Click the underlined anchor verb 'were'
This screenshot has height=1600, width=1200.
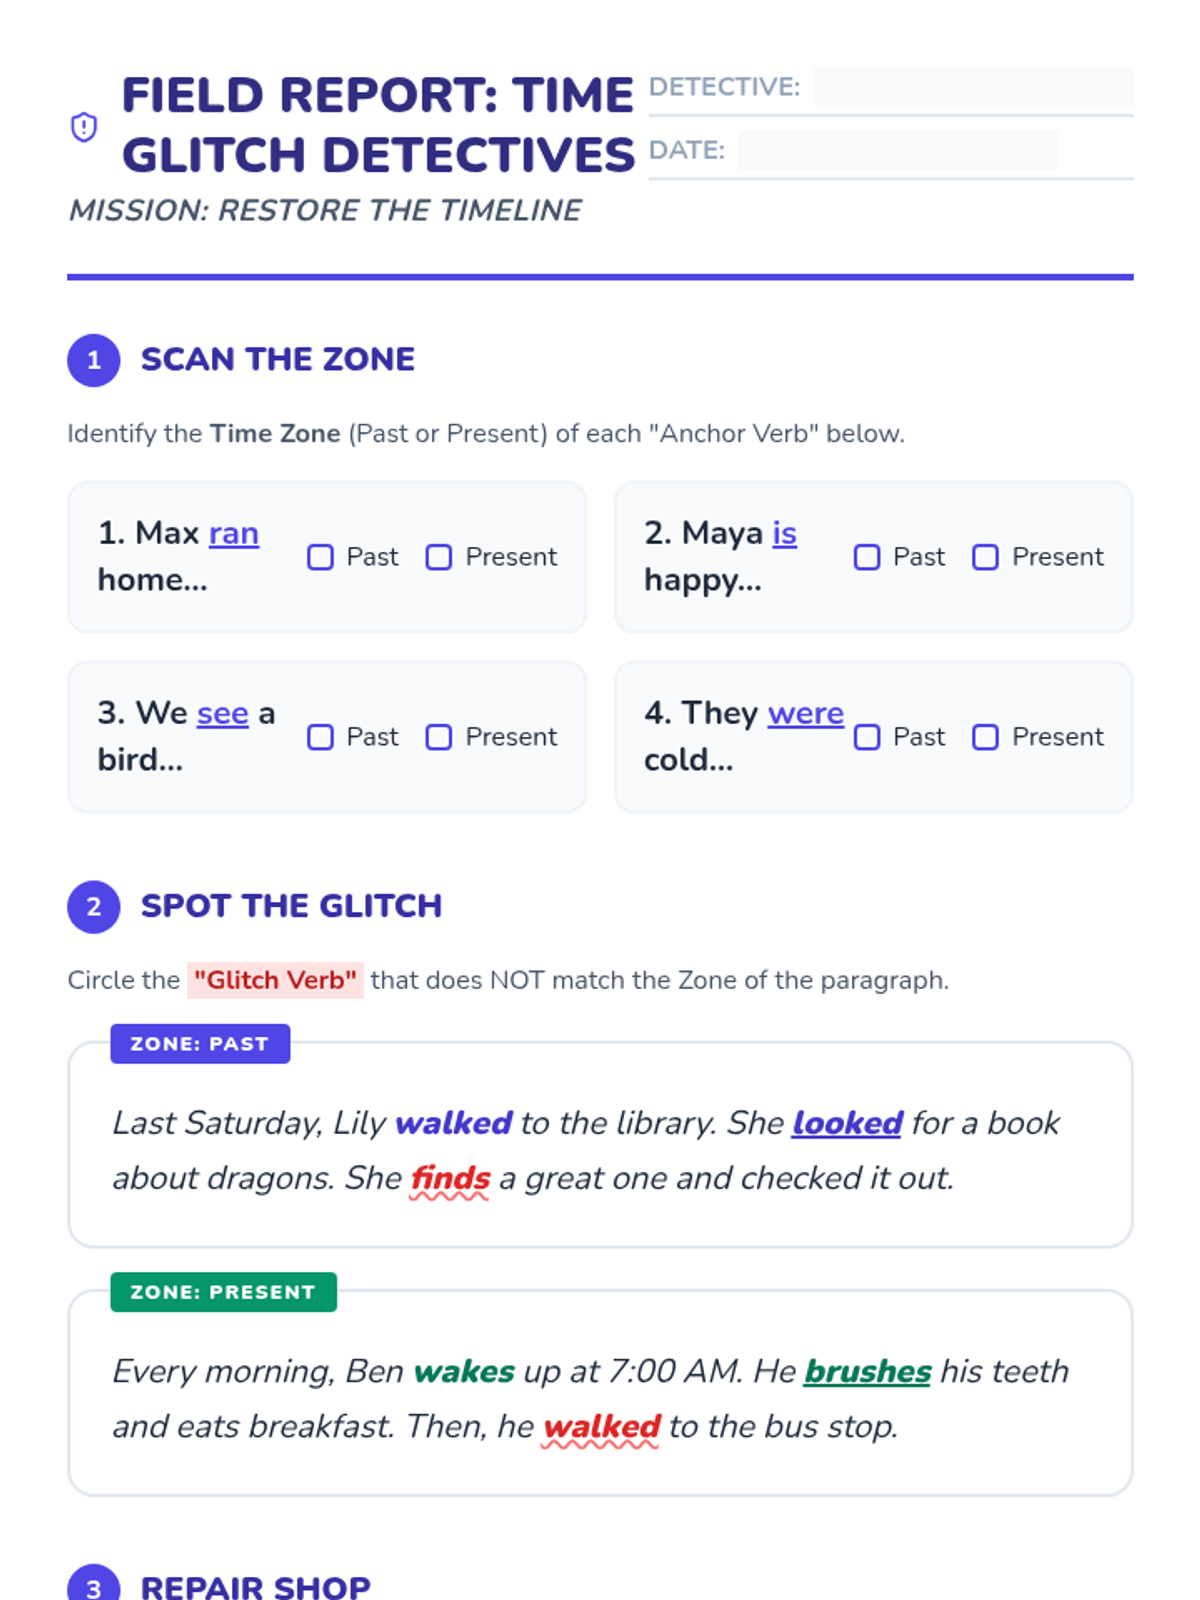[805, 713]
